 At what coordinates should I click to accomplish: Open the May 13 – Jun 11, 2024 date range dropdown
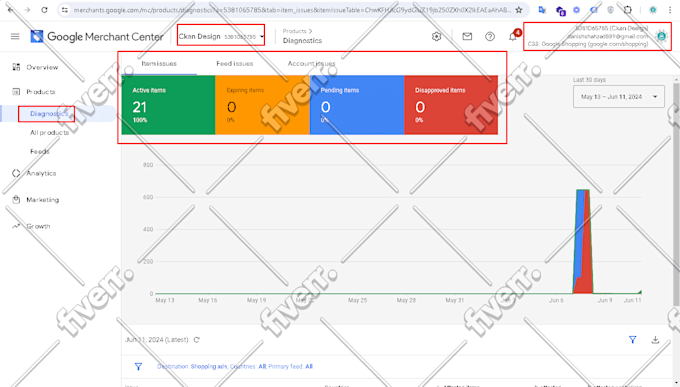click(x=619, y=97)
